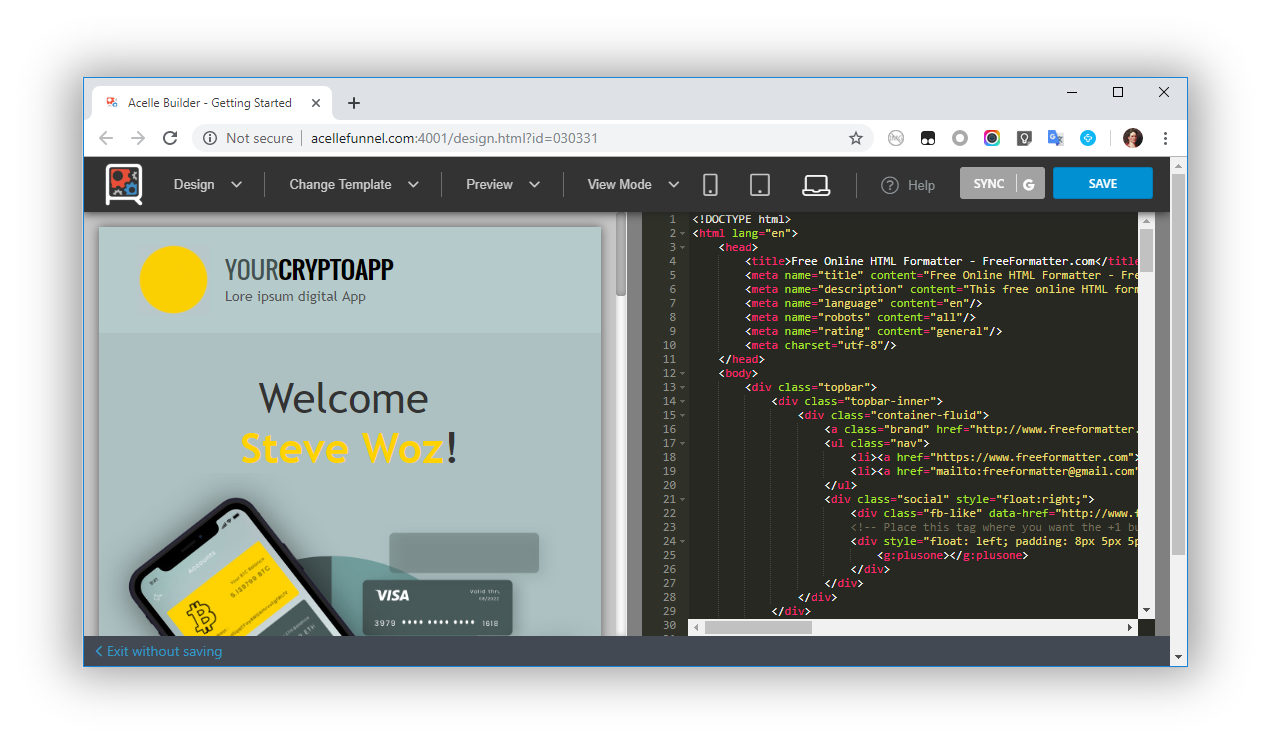Click the Acelle Builder logo icon
Screen dimensions: 1270x745
123,184
